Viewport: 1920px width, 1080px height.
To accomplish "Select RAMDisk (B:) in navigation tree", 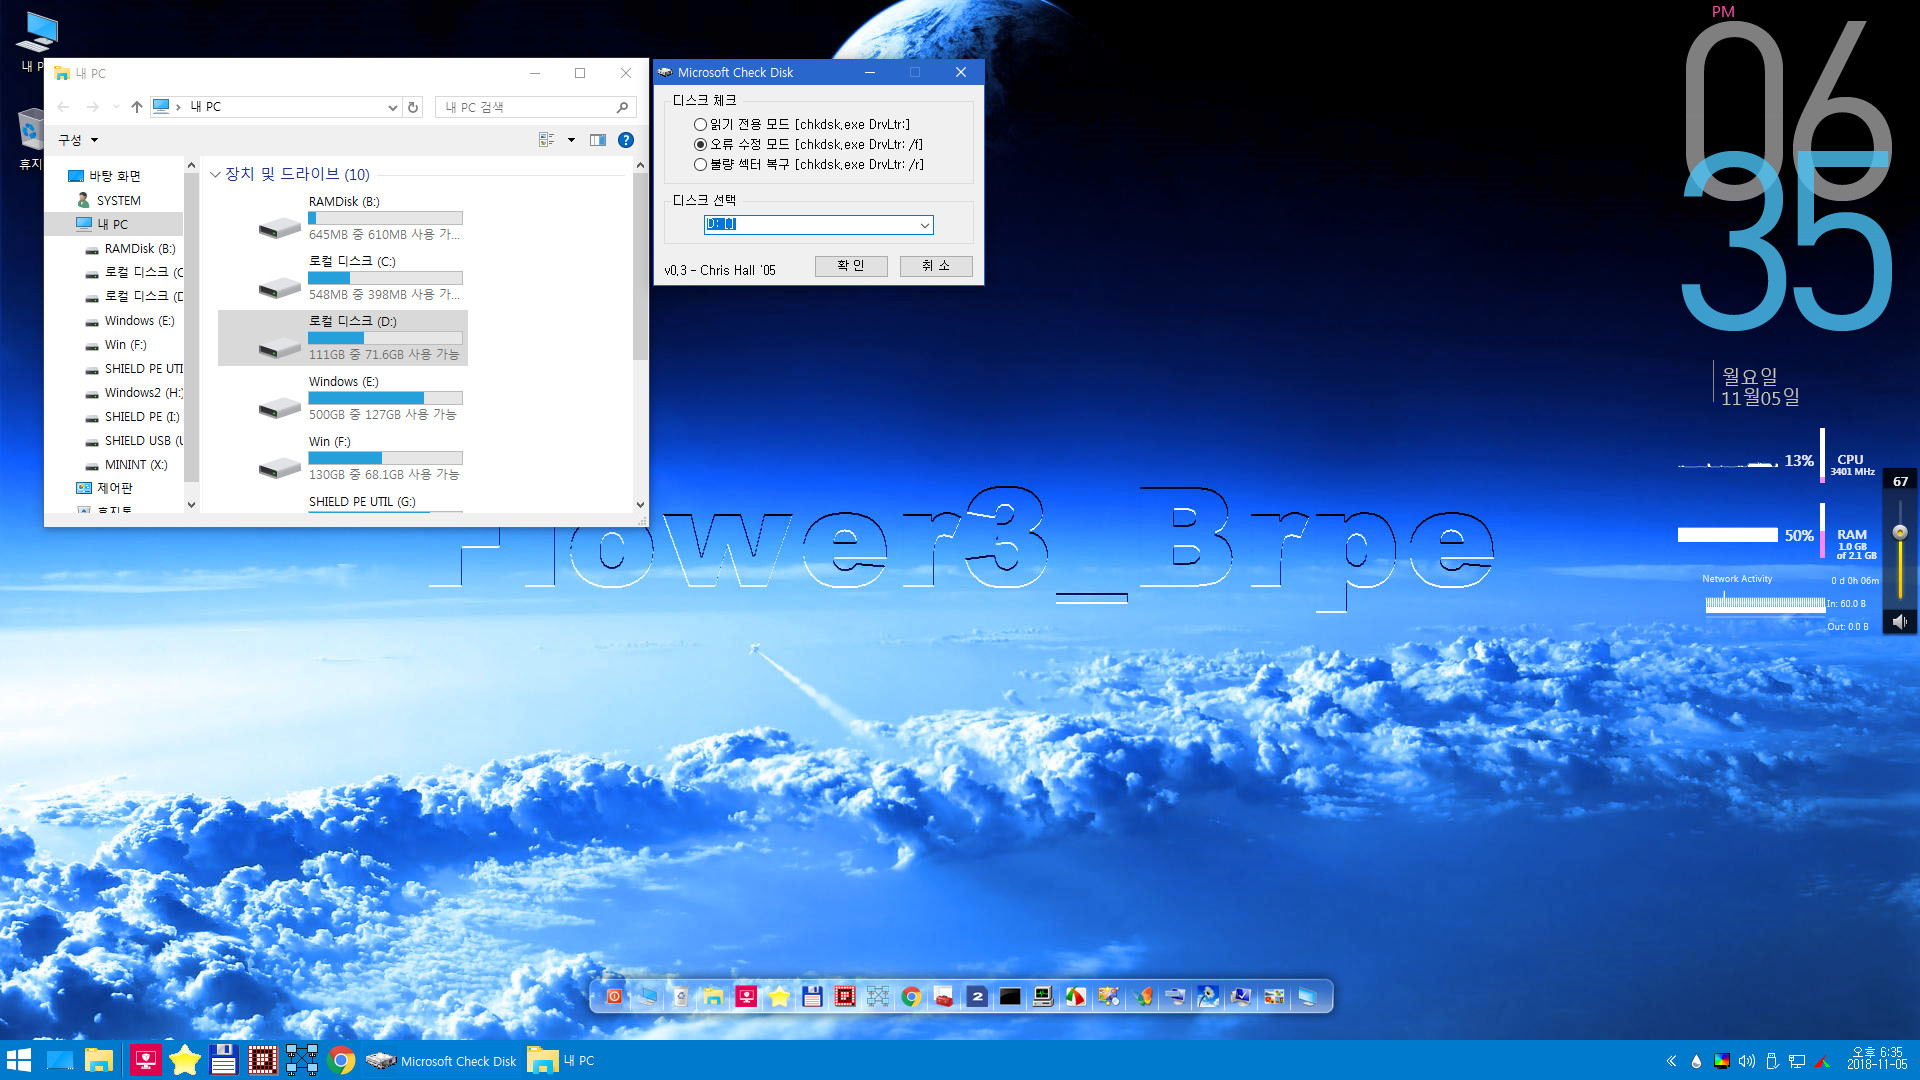I will [139, 249].
